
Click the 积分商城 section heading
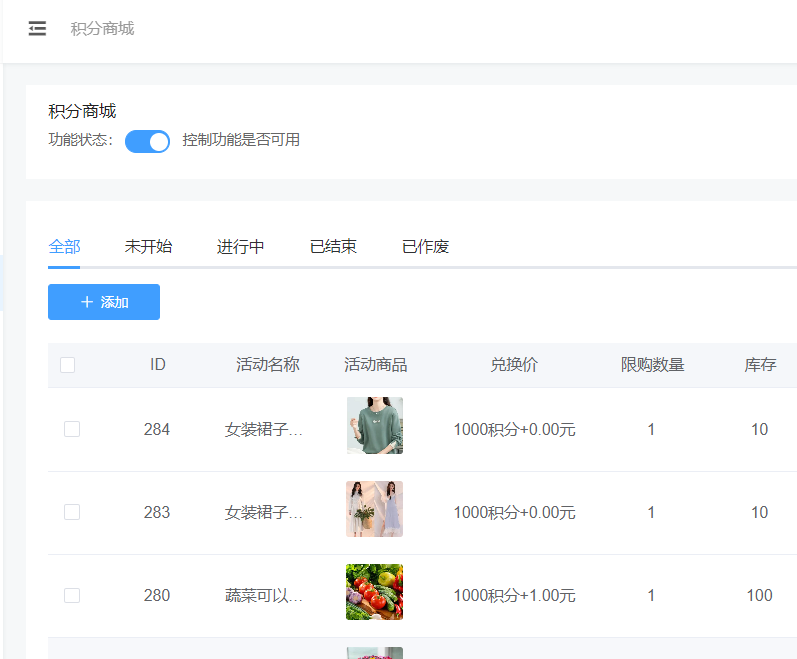coord(82,111)
